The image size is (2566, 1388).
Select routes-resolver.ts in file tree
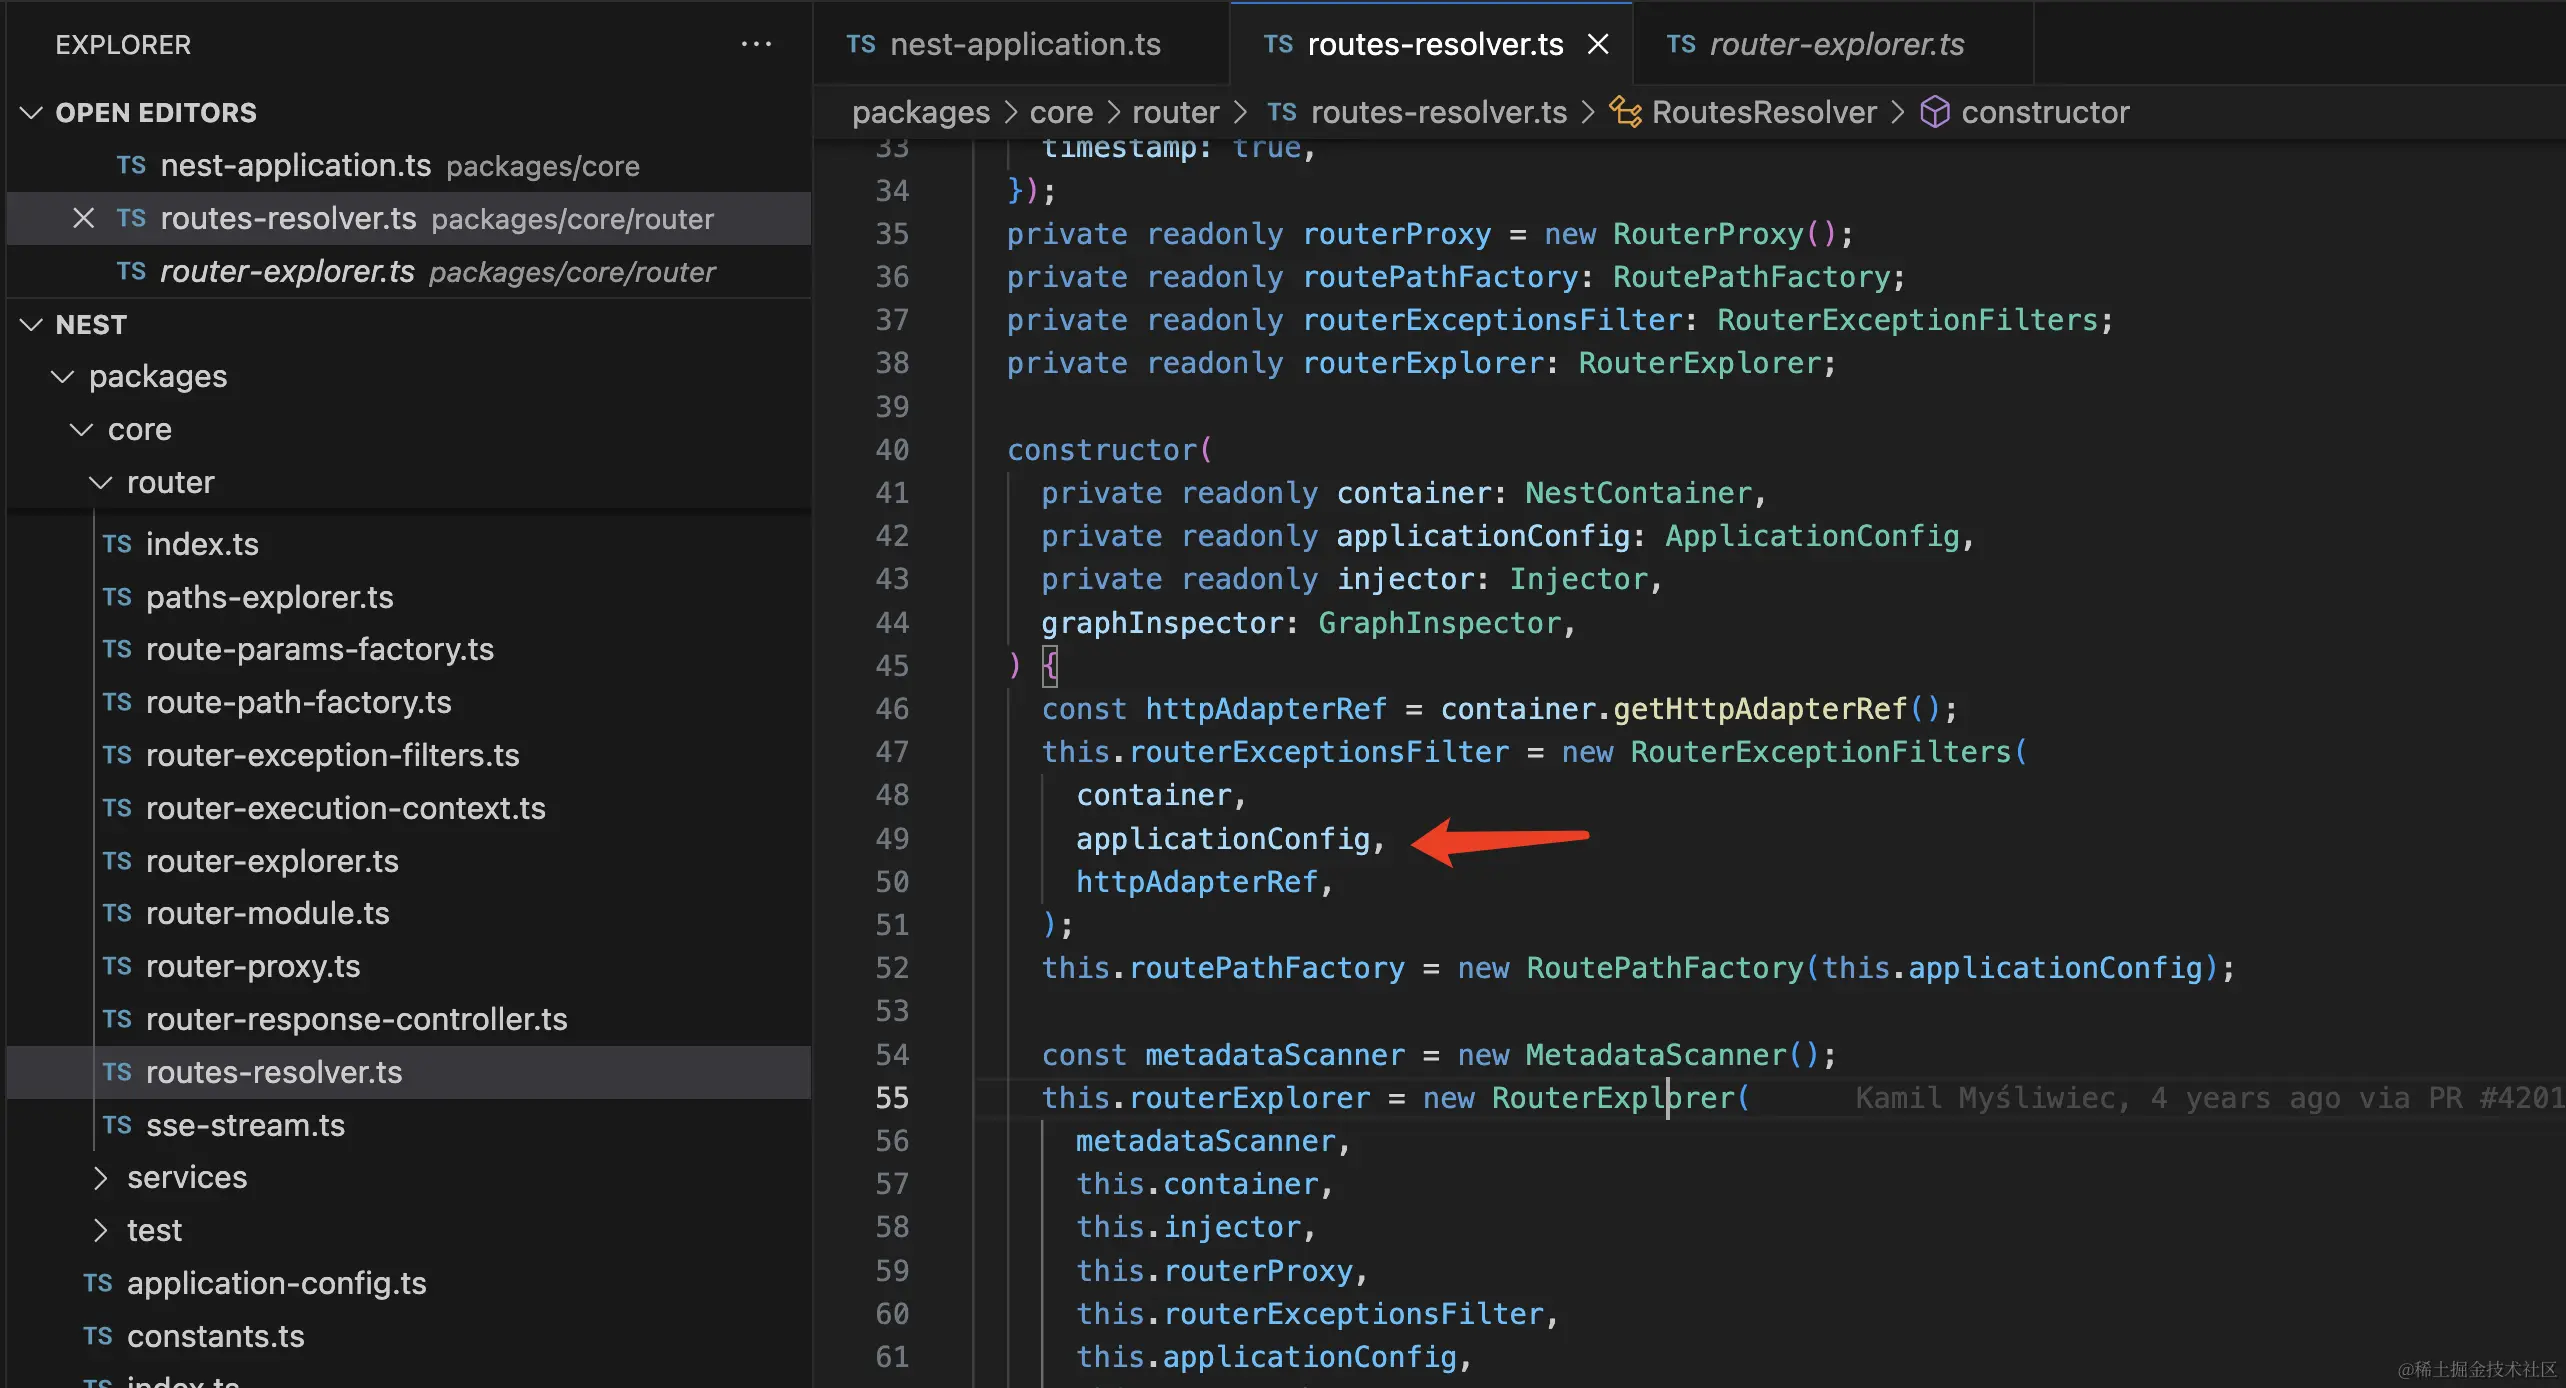[408, 1072]
